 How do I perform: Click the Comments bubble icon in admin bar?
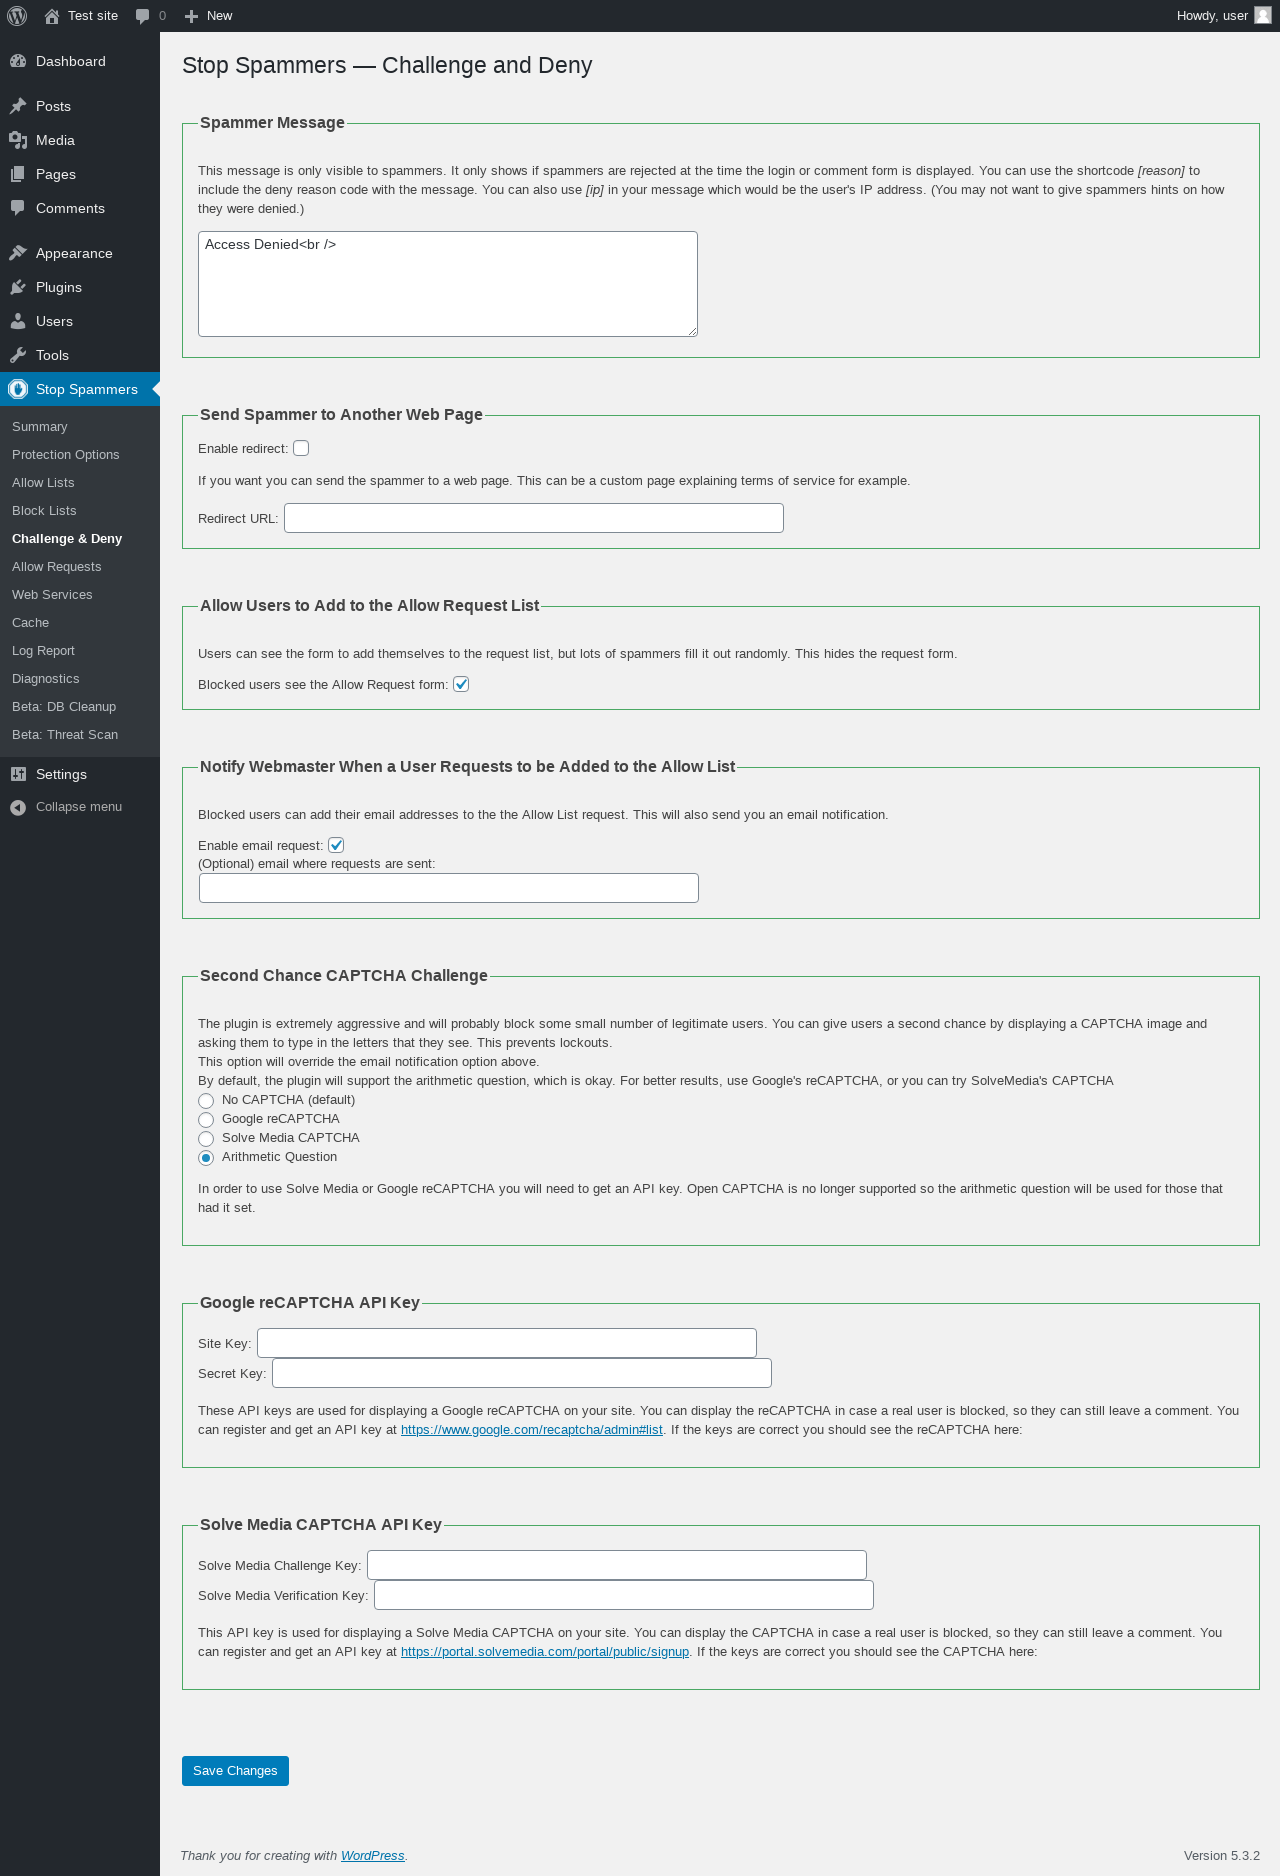143,16
